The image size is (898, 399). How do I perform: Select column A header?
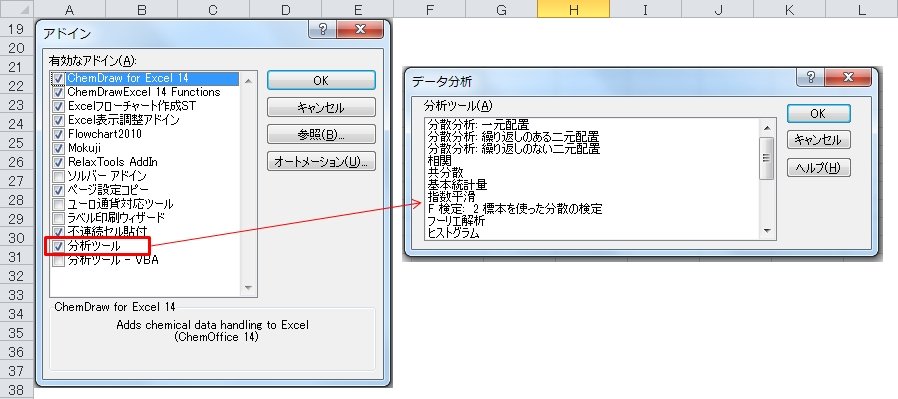69,9
